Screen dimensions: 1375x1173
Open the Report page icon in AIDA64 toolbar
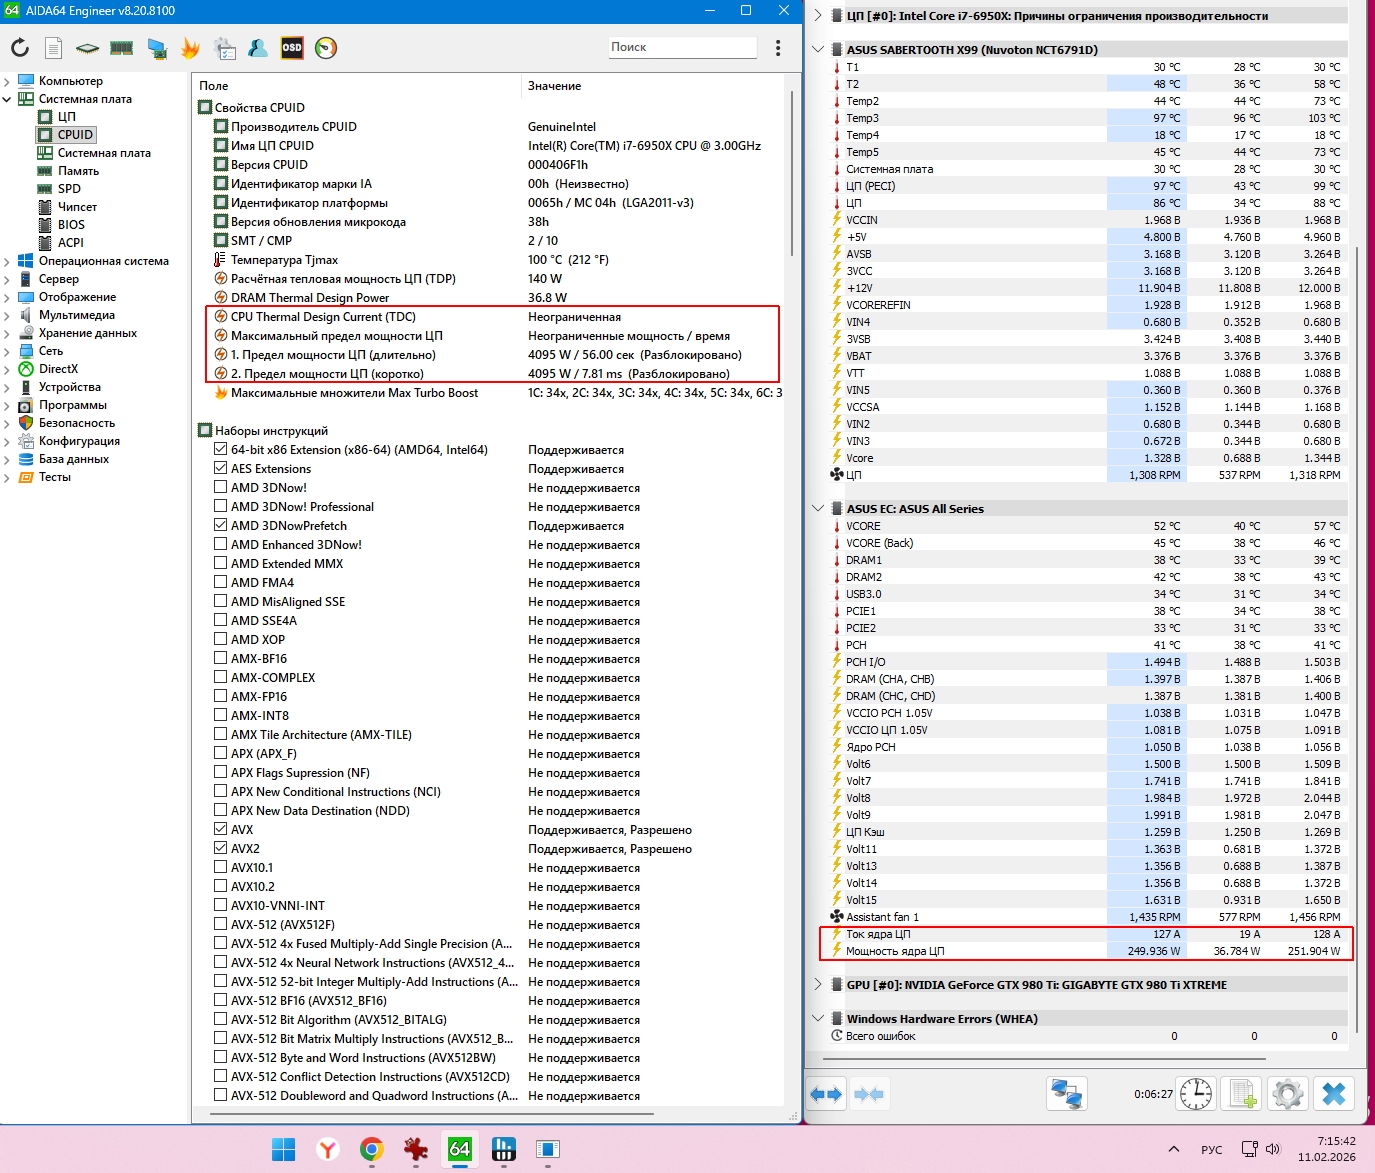(54, 48)
